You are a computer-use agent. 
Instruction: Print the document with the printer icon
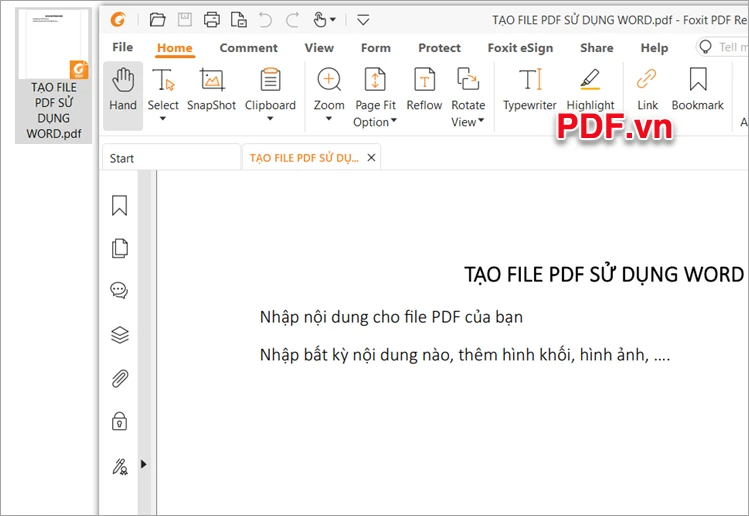pos(212,20)
